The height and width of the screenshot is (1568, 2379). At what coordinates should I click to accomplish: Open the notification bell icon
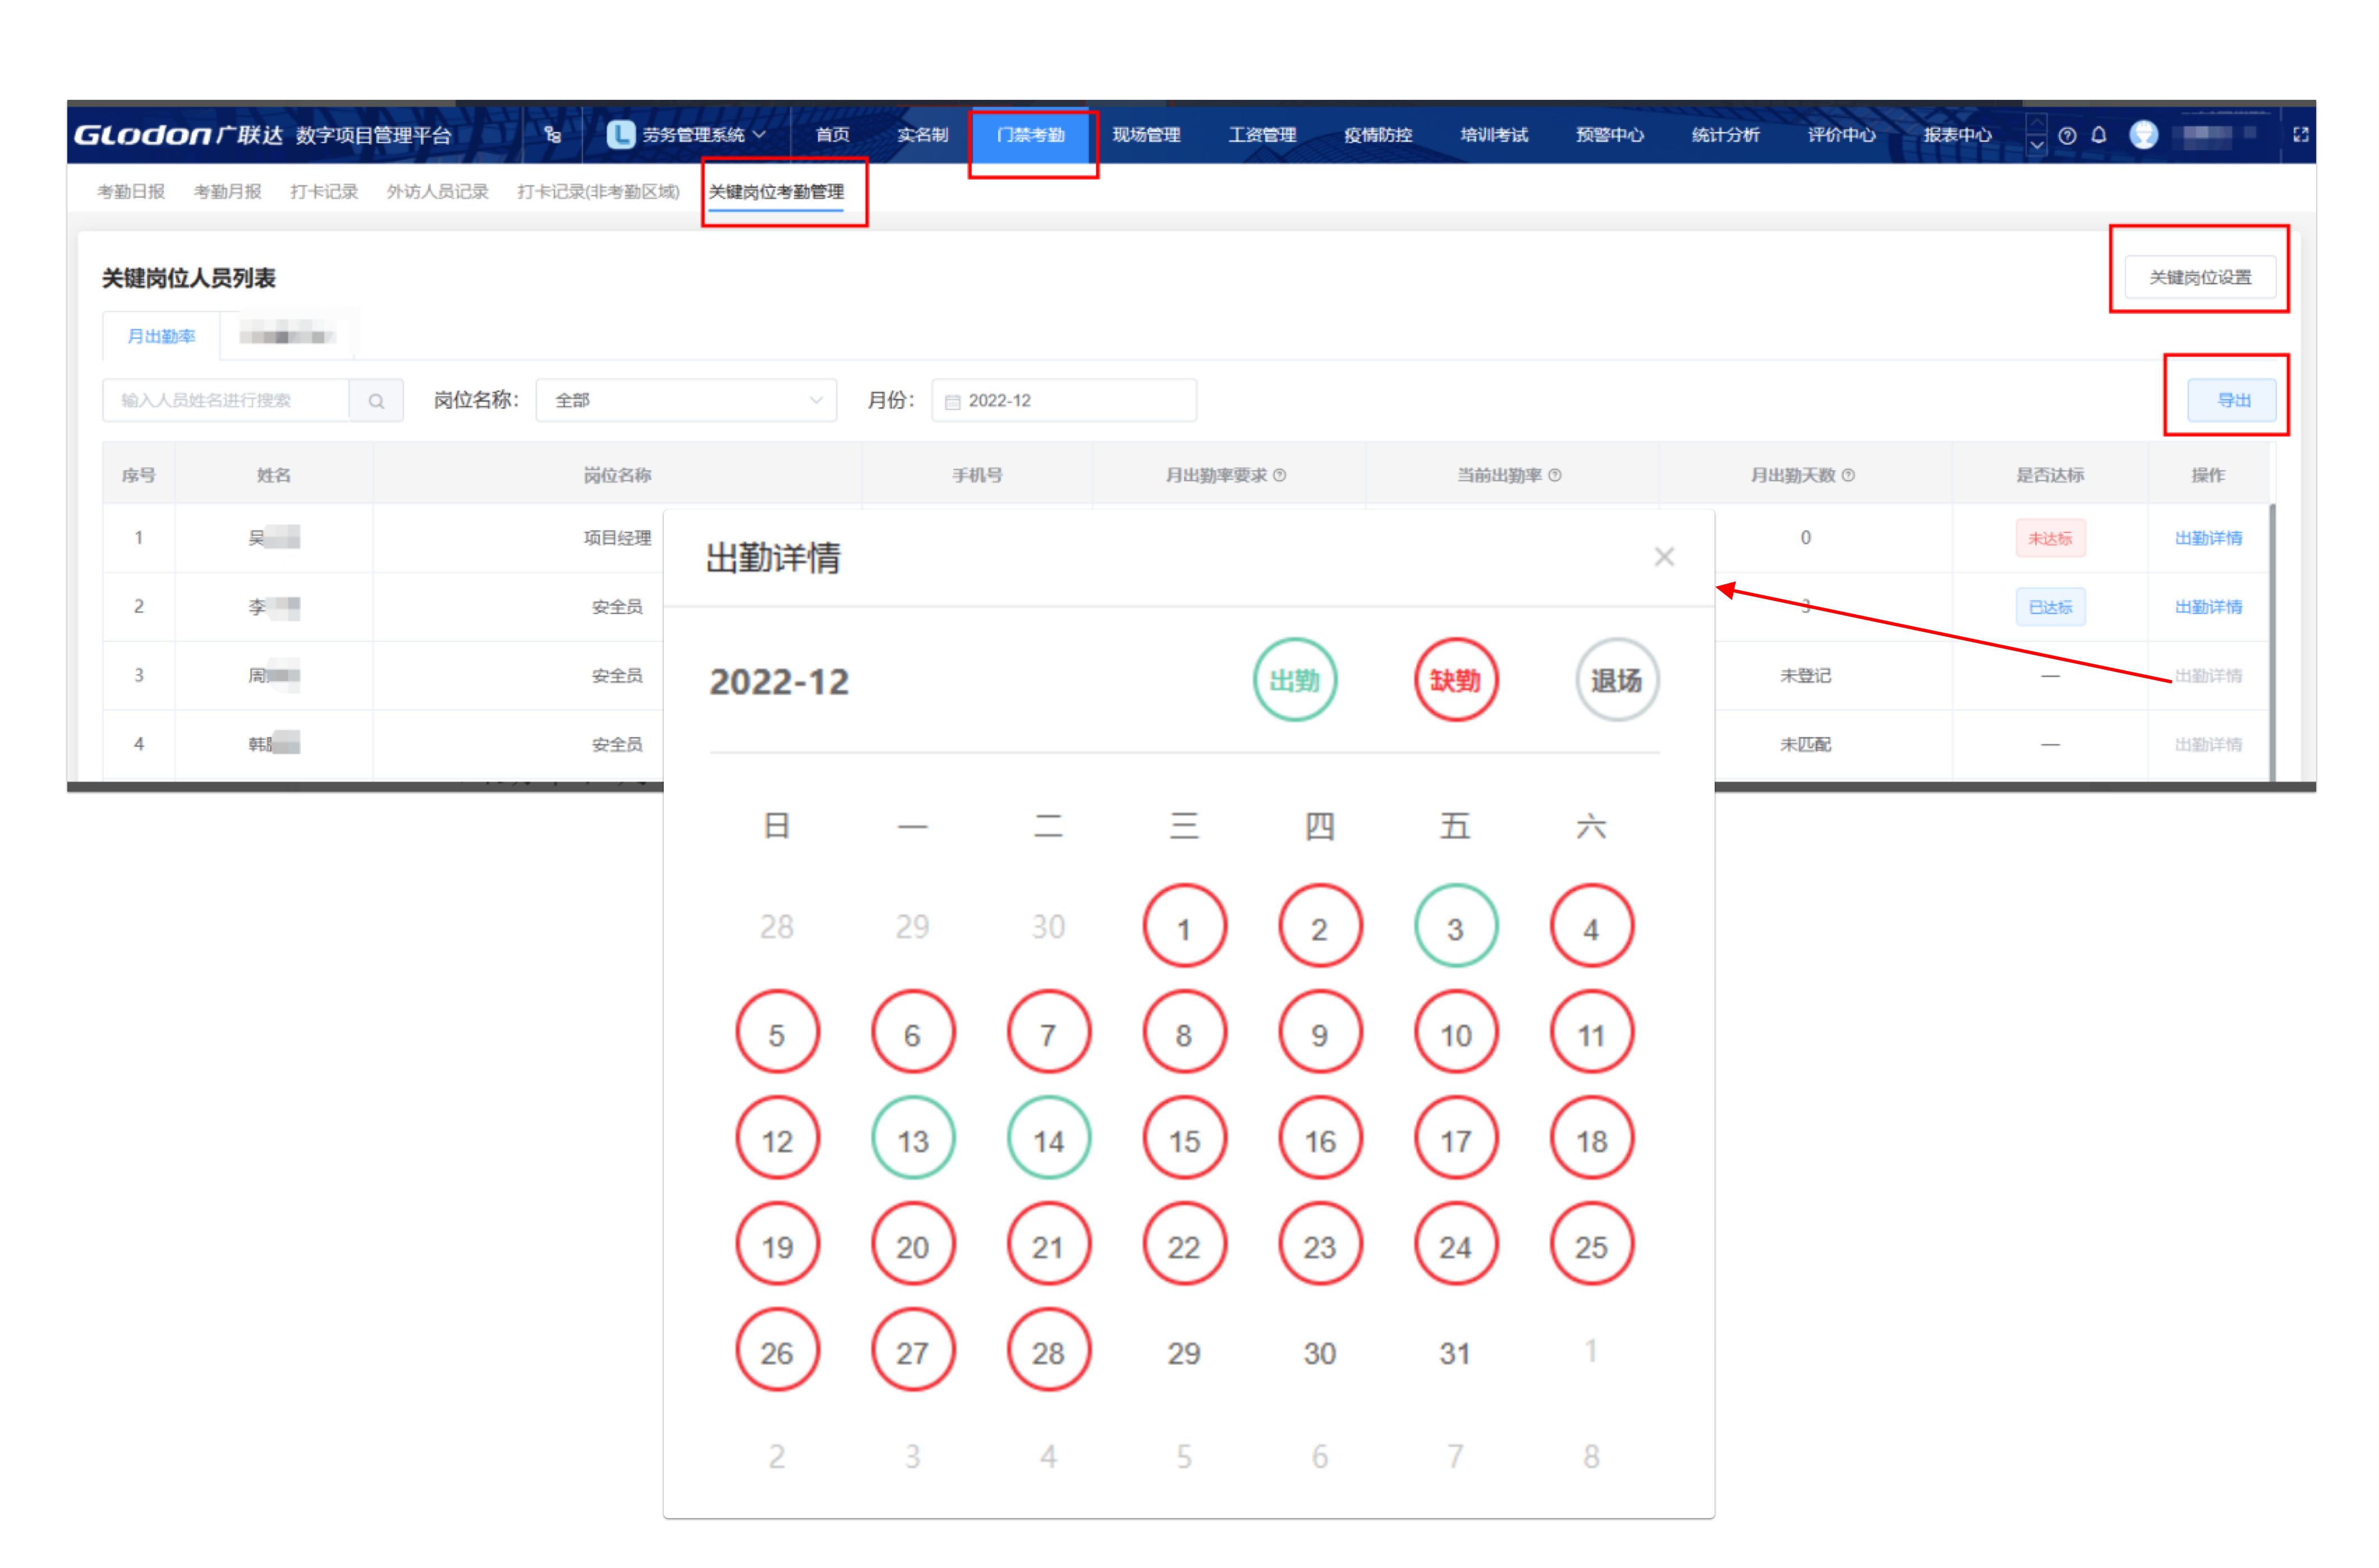(x=2098, y=134)
